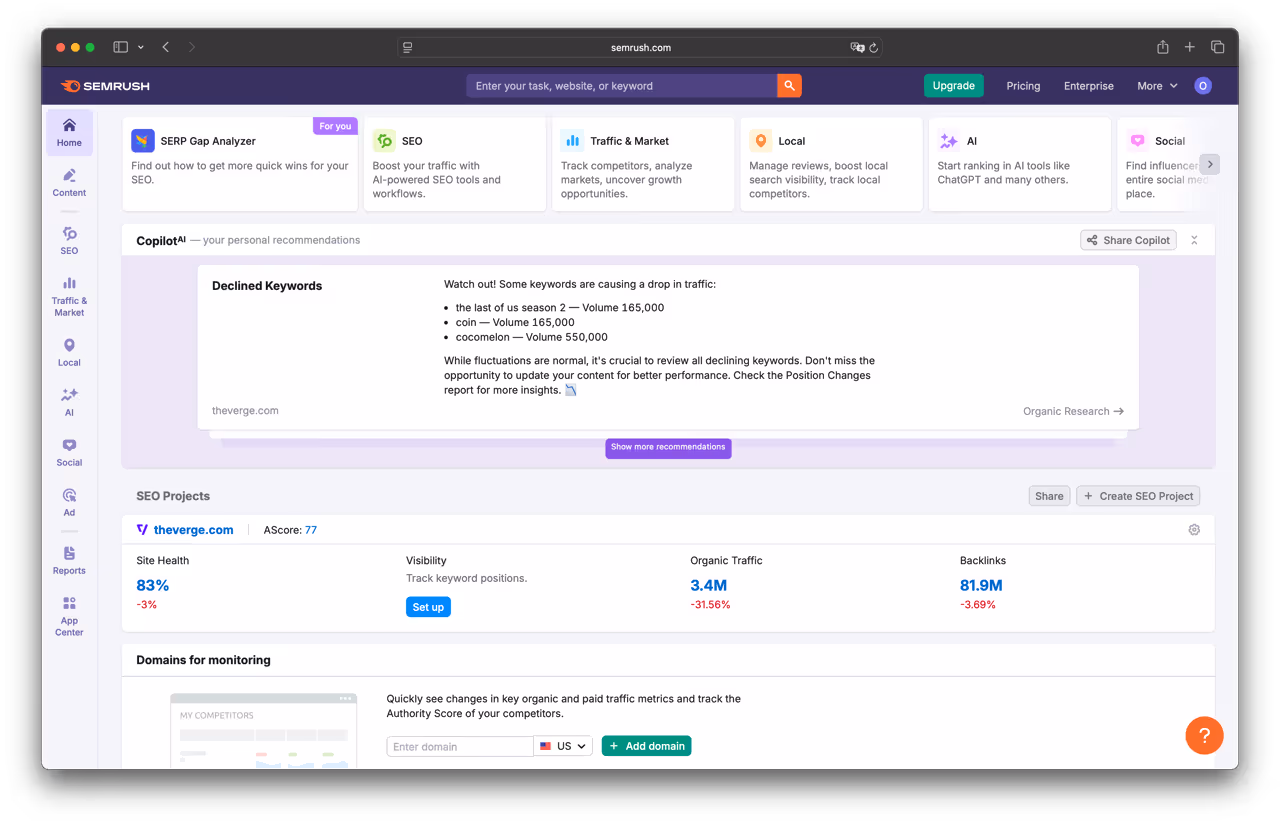Collapse the Copilot recommendations panel
Screen dimensions: 1280x824
(1194, 240)
